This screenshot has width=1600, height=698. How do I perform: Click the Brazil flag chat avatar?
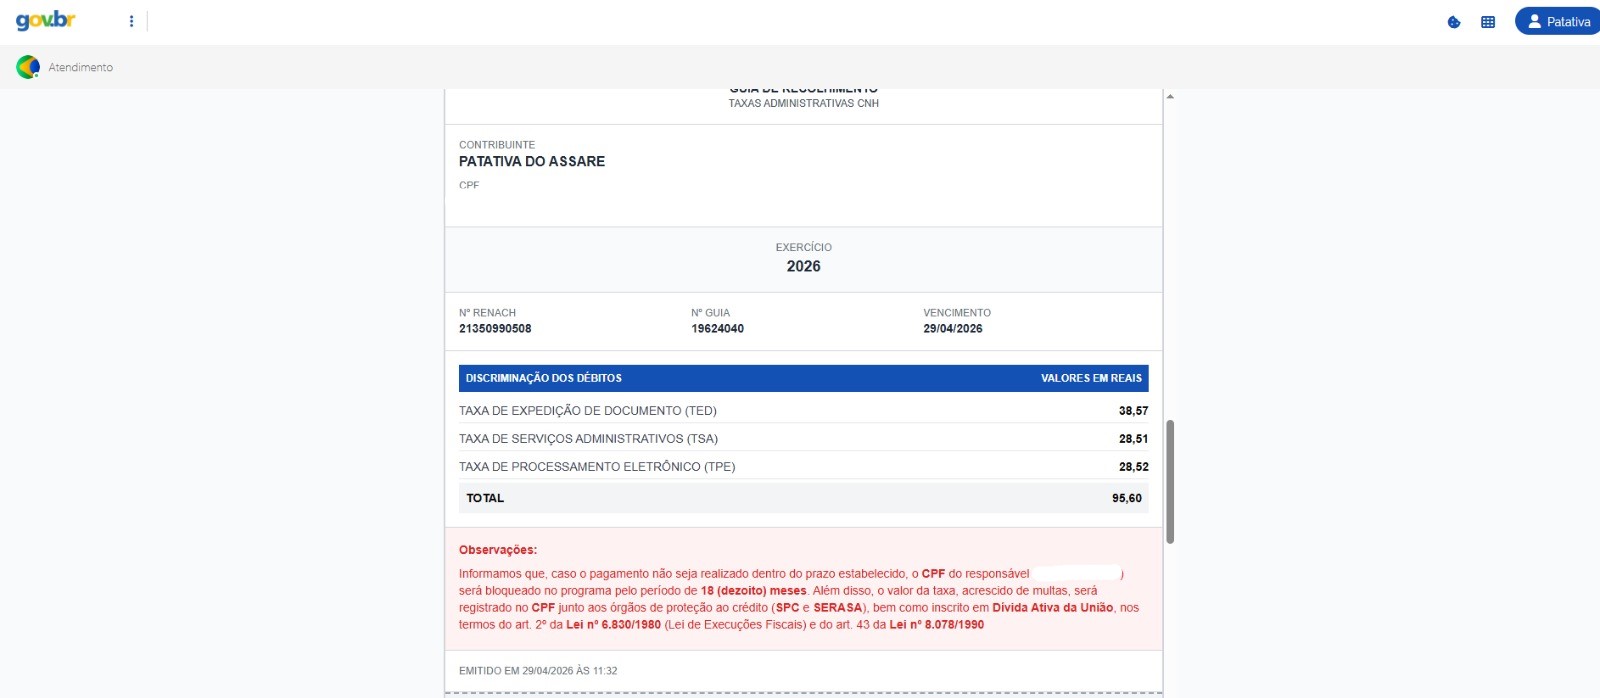click(28, 67)
